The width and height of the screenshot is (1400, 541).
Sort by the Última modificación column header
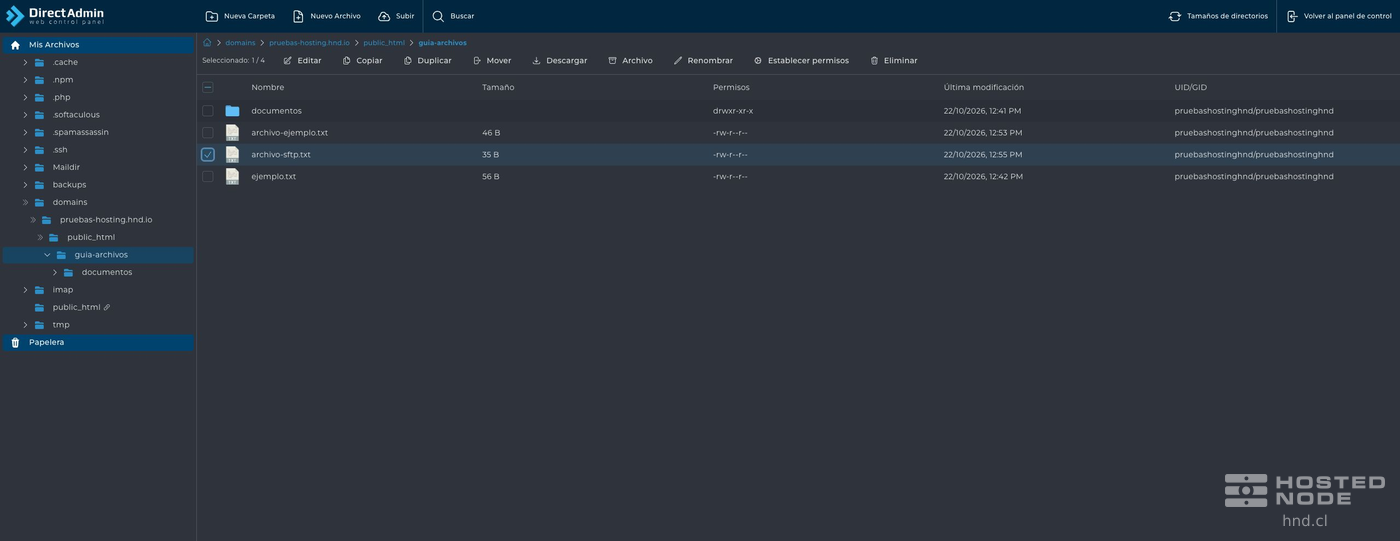(x=984, y=88)
